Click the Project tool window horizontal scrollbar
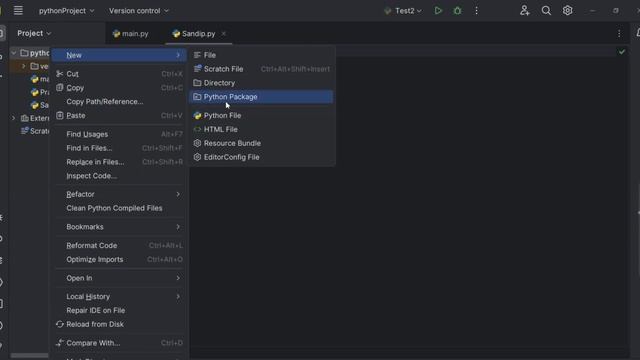 29,356
